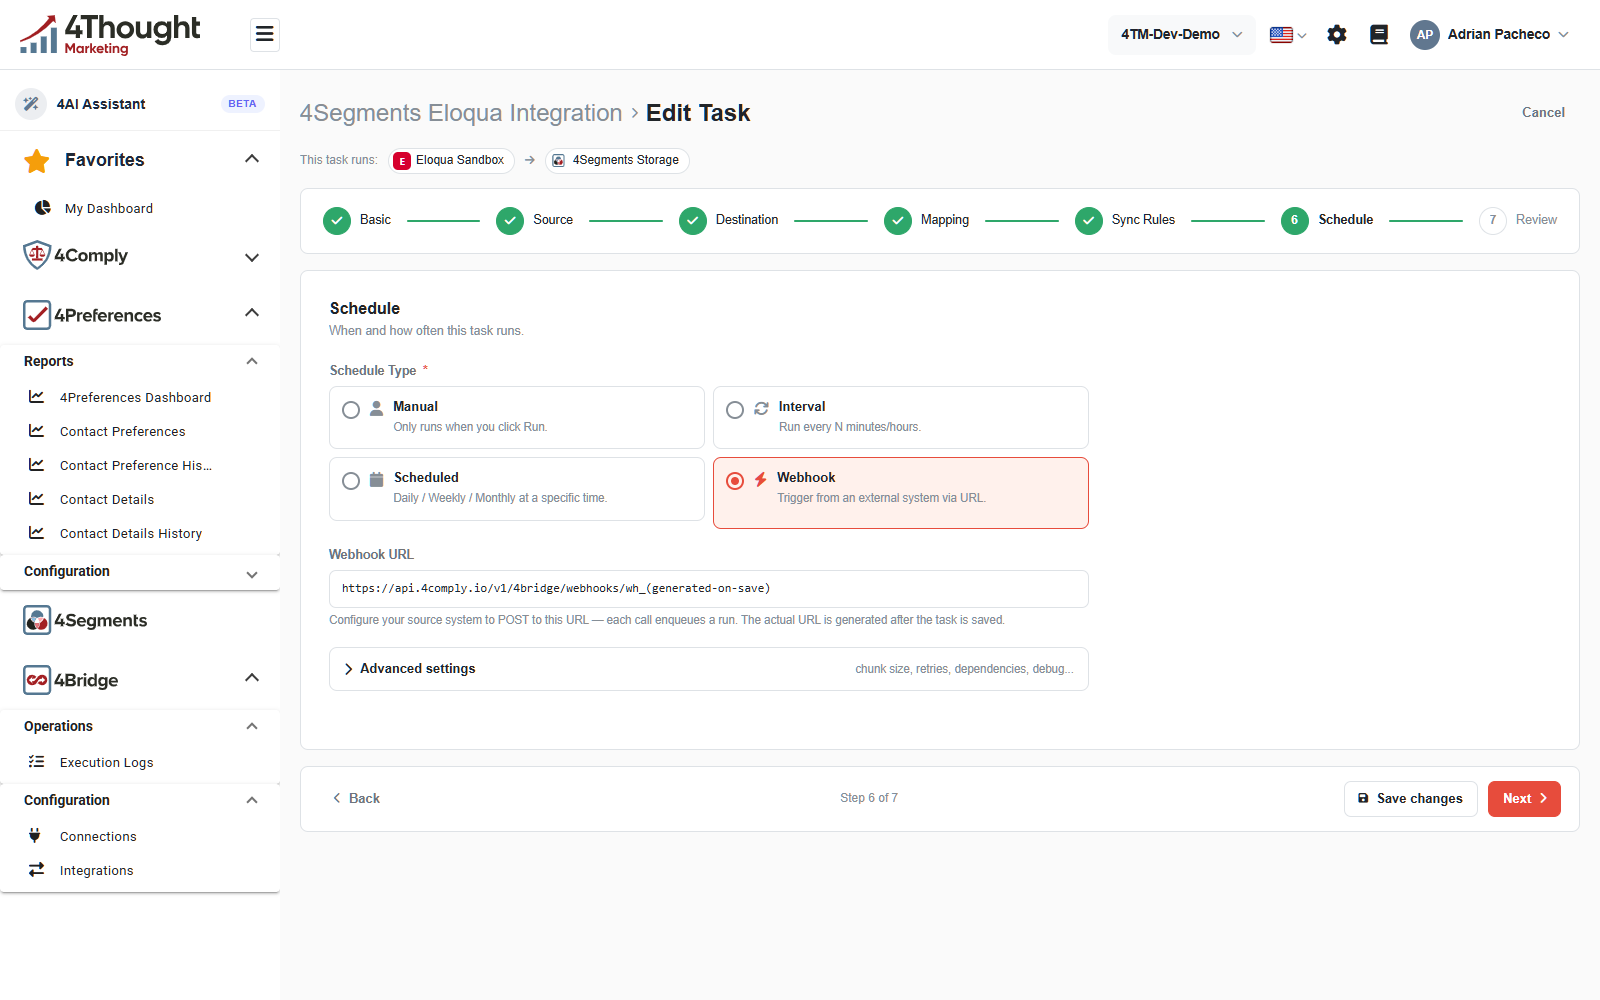The height and width of the screenshot is (1000, 1600).
Task: Collapse the Reports group chevron
Action: click(x=252, y=361)
